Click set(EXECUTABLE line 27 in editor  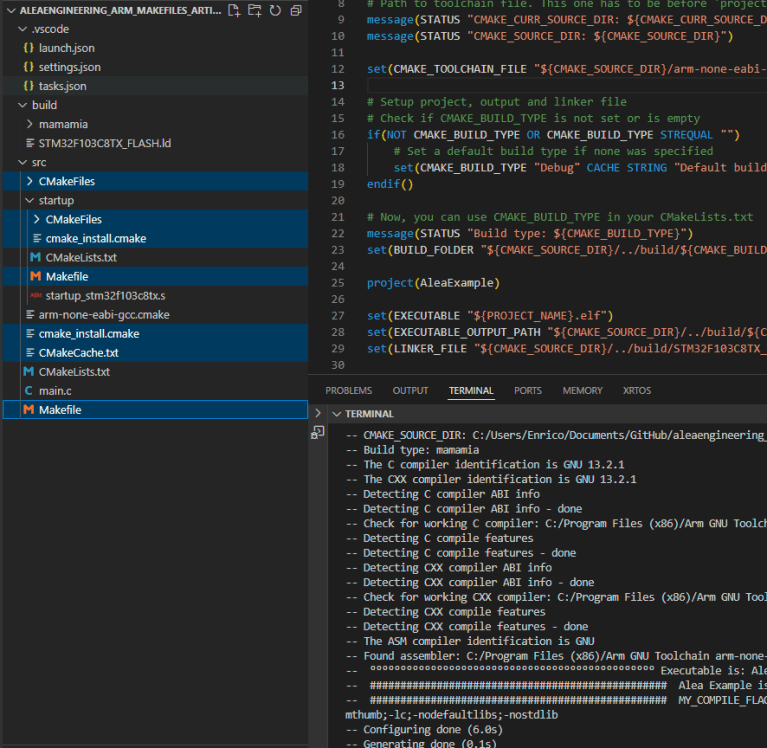tap(490, 316)
